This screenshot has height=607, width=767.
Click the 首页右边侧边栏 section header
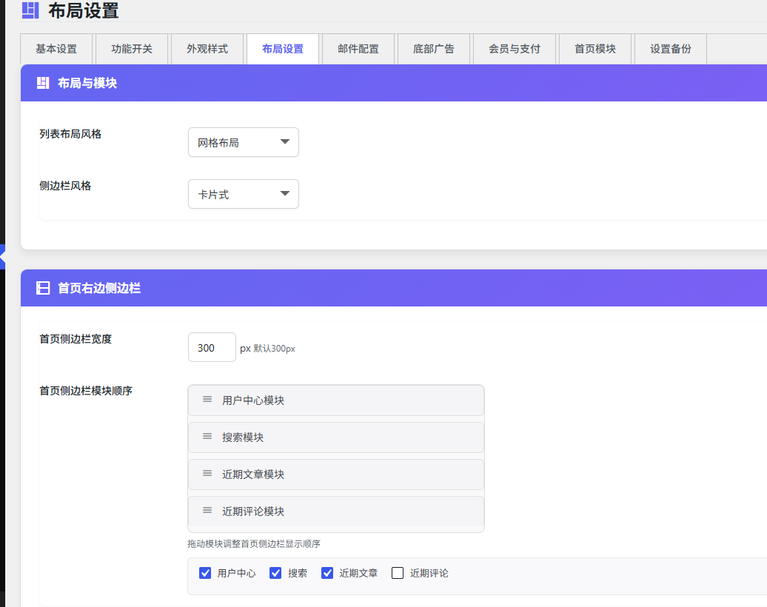tap(394, 288)
